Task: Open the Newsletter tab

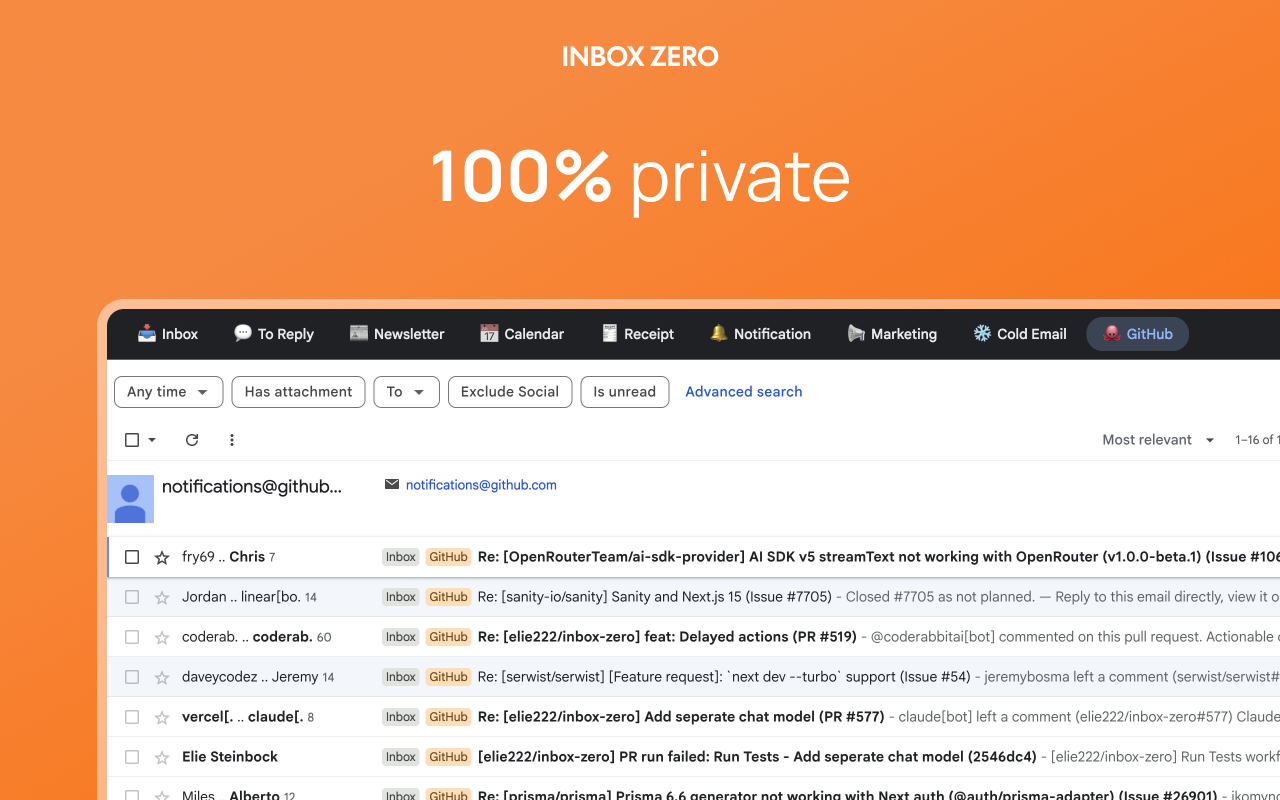Action: 397,334
